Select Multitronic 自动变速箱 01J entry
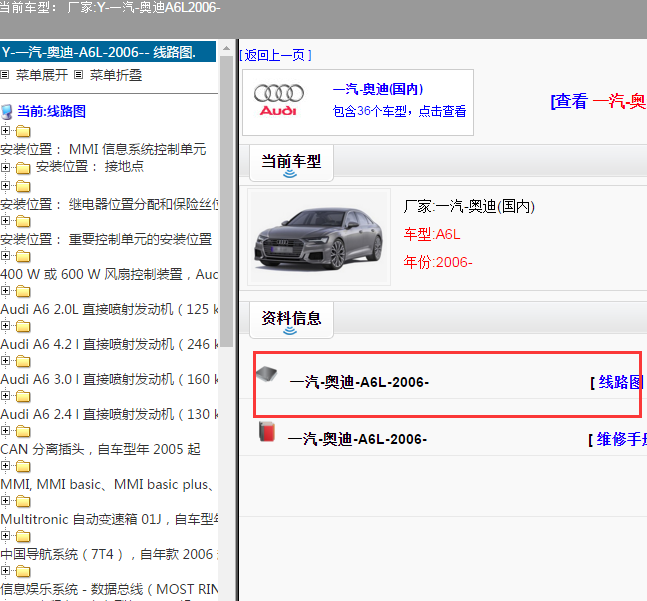The width and height of the screenshot is (647, 601). coord(109,519)
